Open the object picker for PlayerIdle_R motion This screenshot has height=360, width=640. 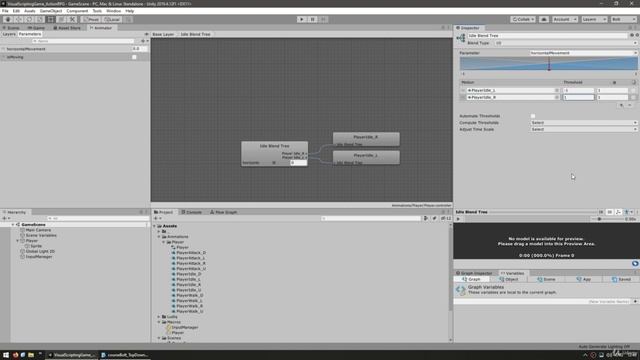pos(557,98)
